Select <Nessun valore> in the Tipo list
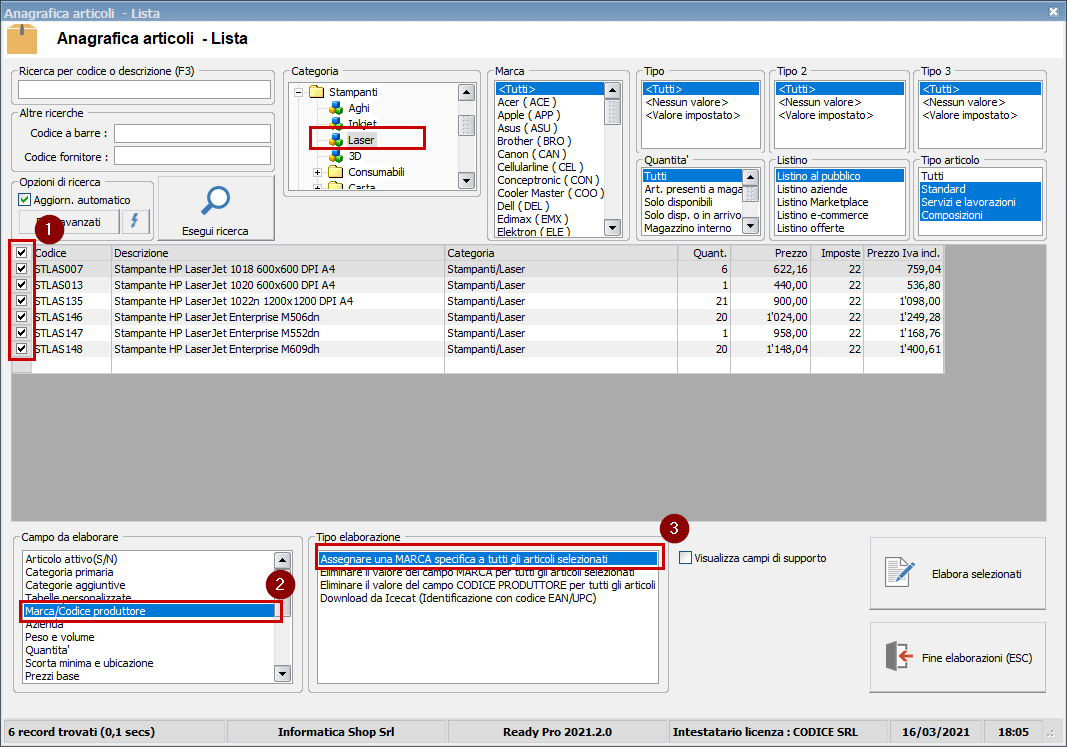This screenshot has width=1067, height=747. coord(687,102)
